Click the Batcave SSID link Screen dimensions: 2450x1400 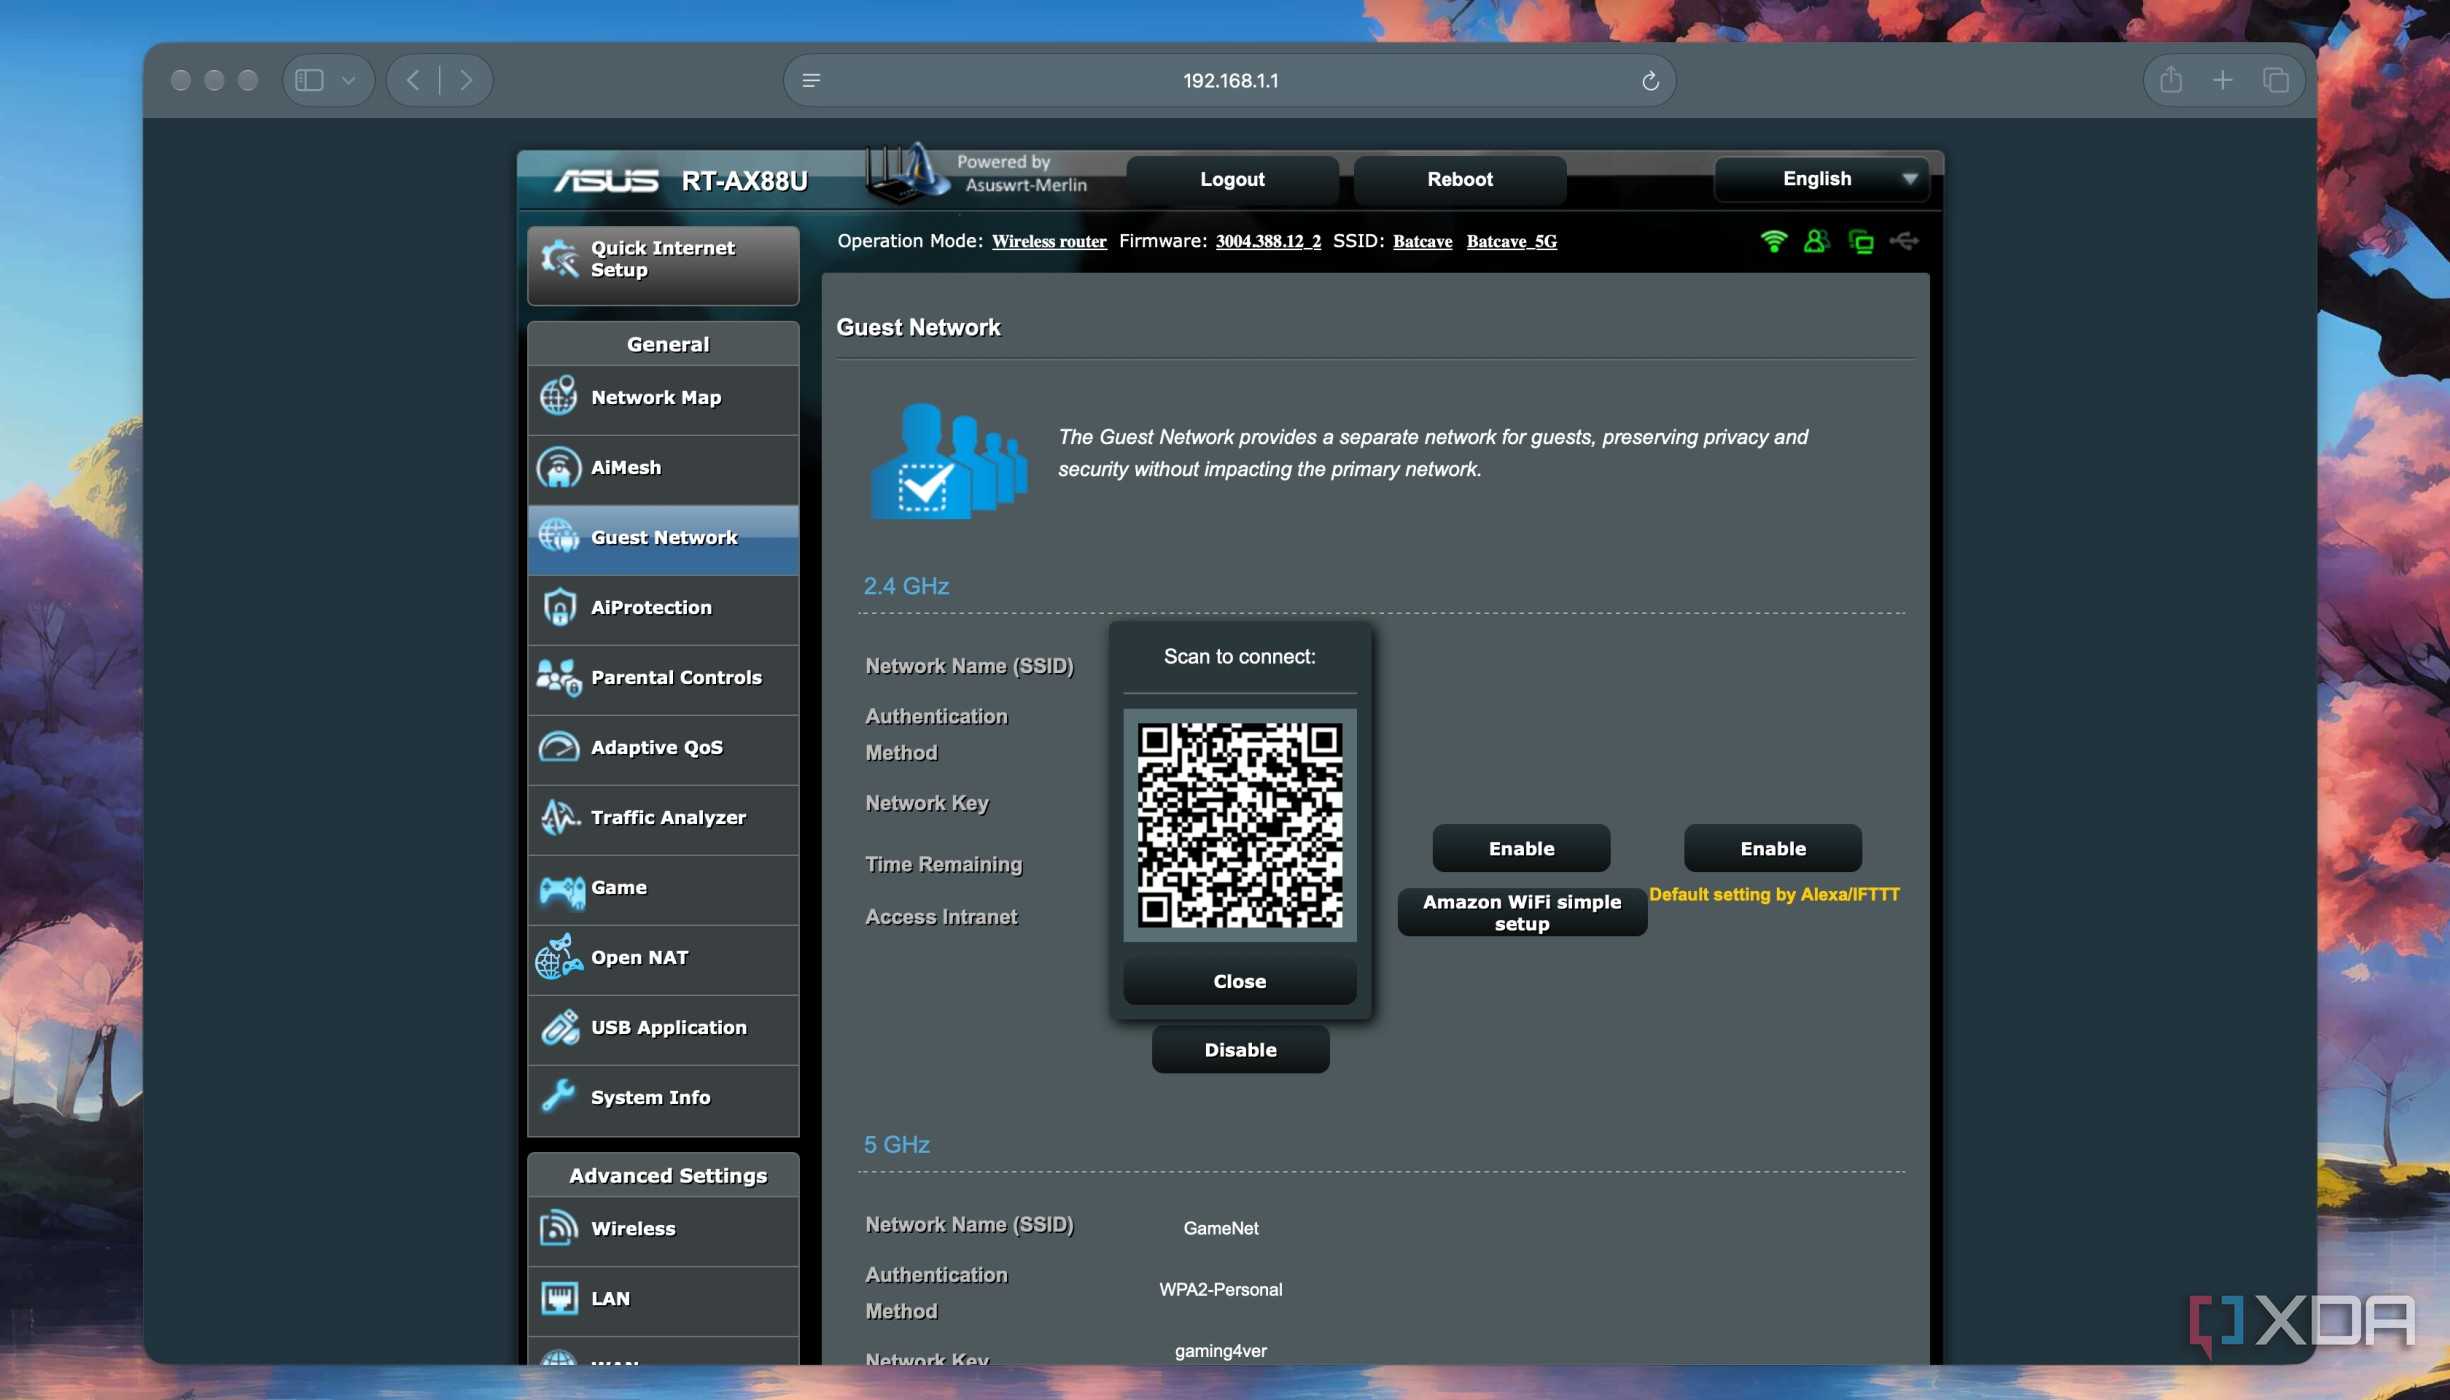(1422, 242)
